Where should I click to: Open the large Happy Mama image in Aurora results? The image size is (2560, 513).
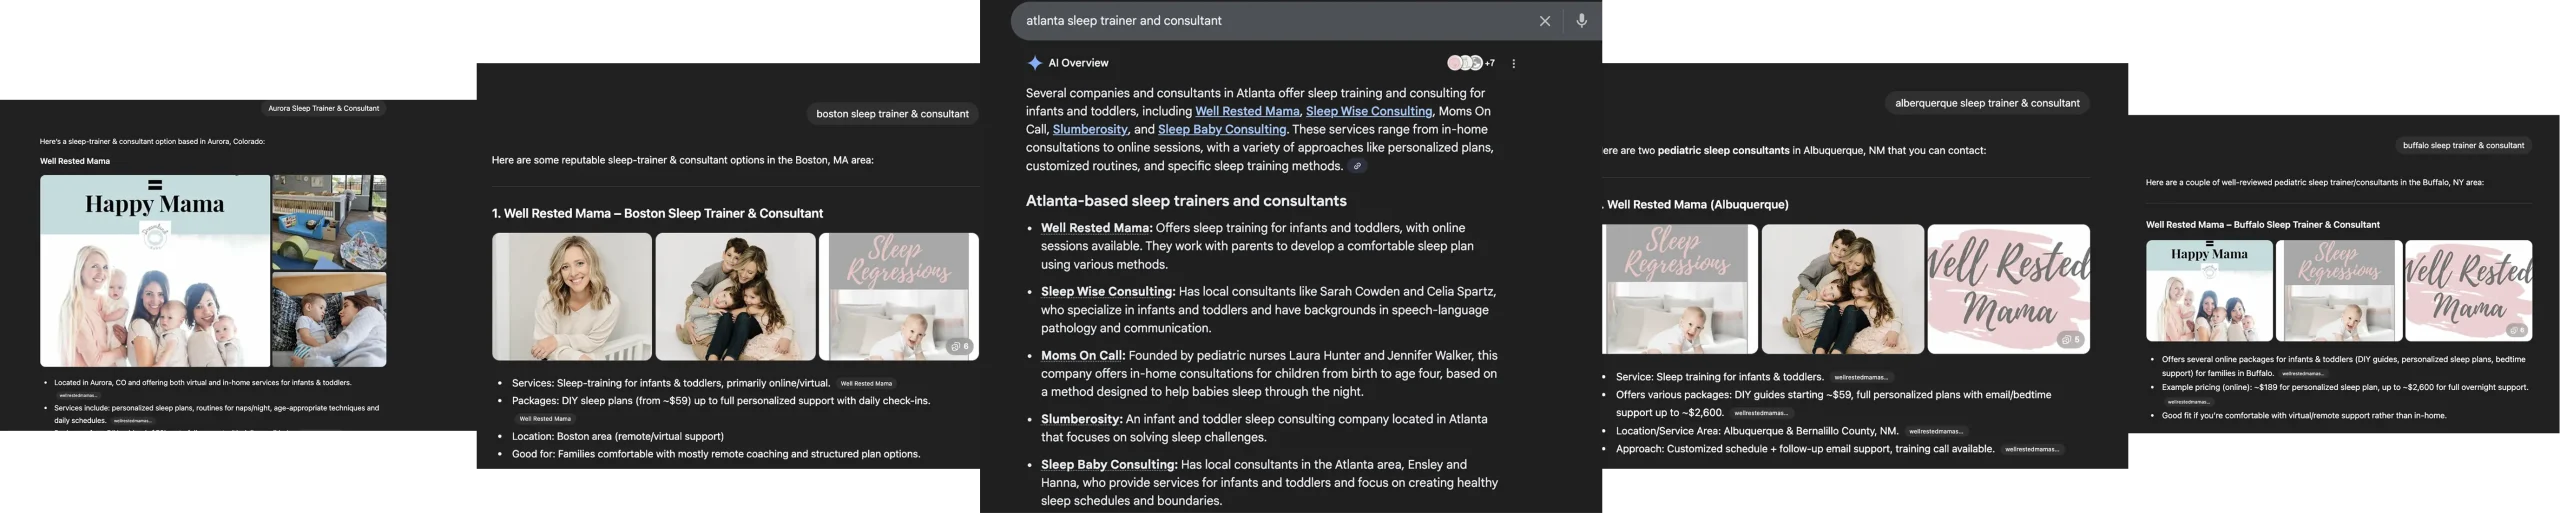(x=155, y=271)
